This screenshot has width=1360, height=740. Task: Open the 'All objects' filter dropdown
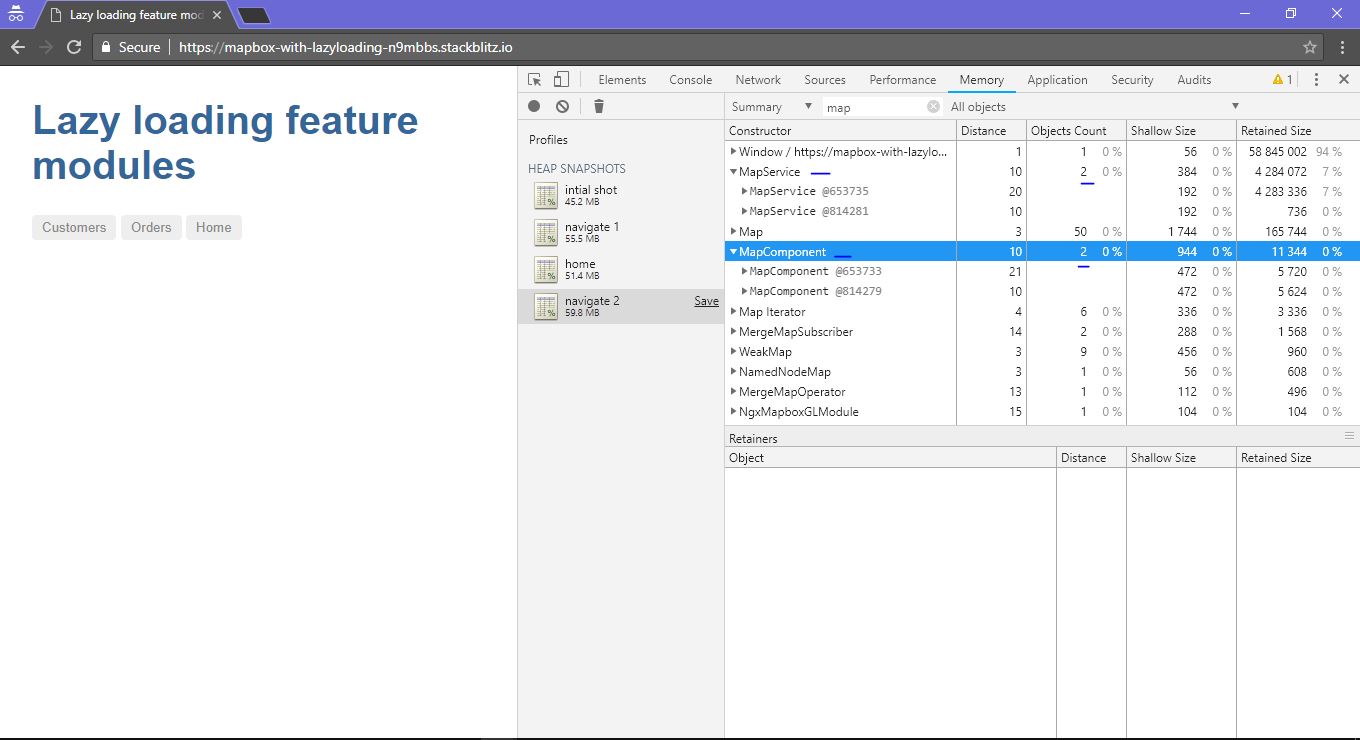point(1094,107)
